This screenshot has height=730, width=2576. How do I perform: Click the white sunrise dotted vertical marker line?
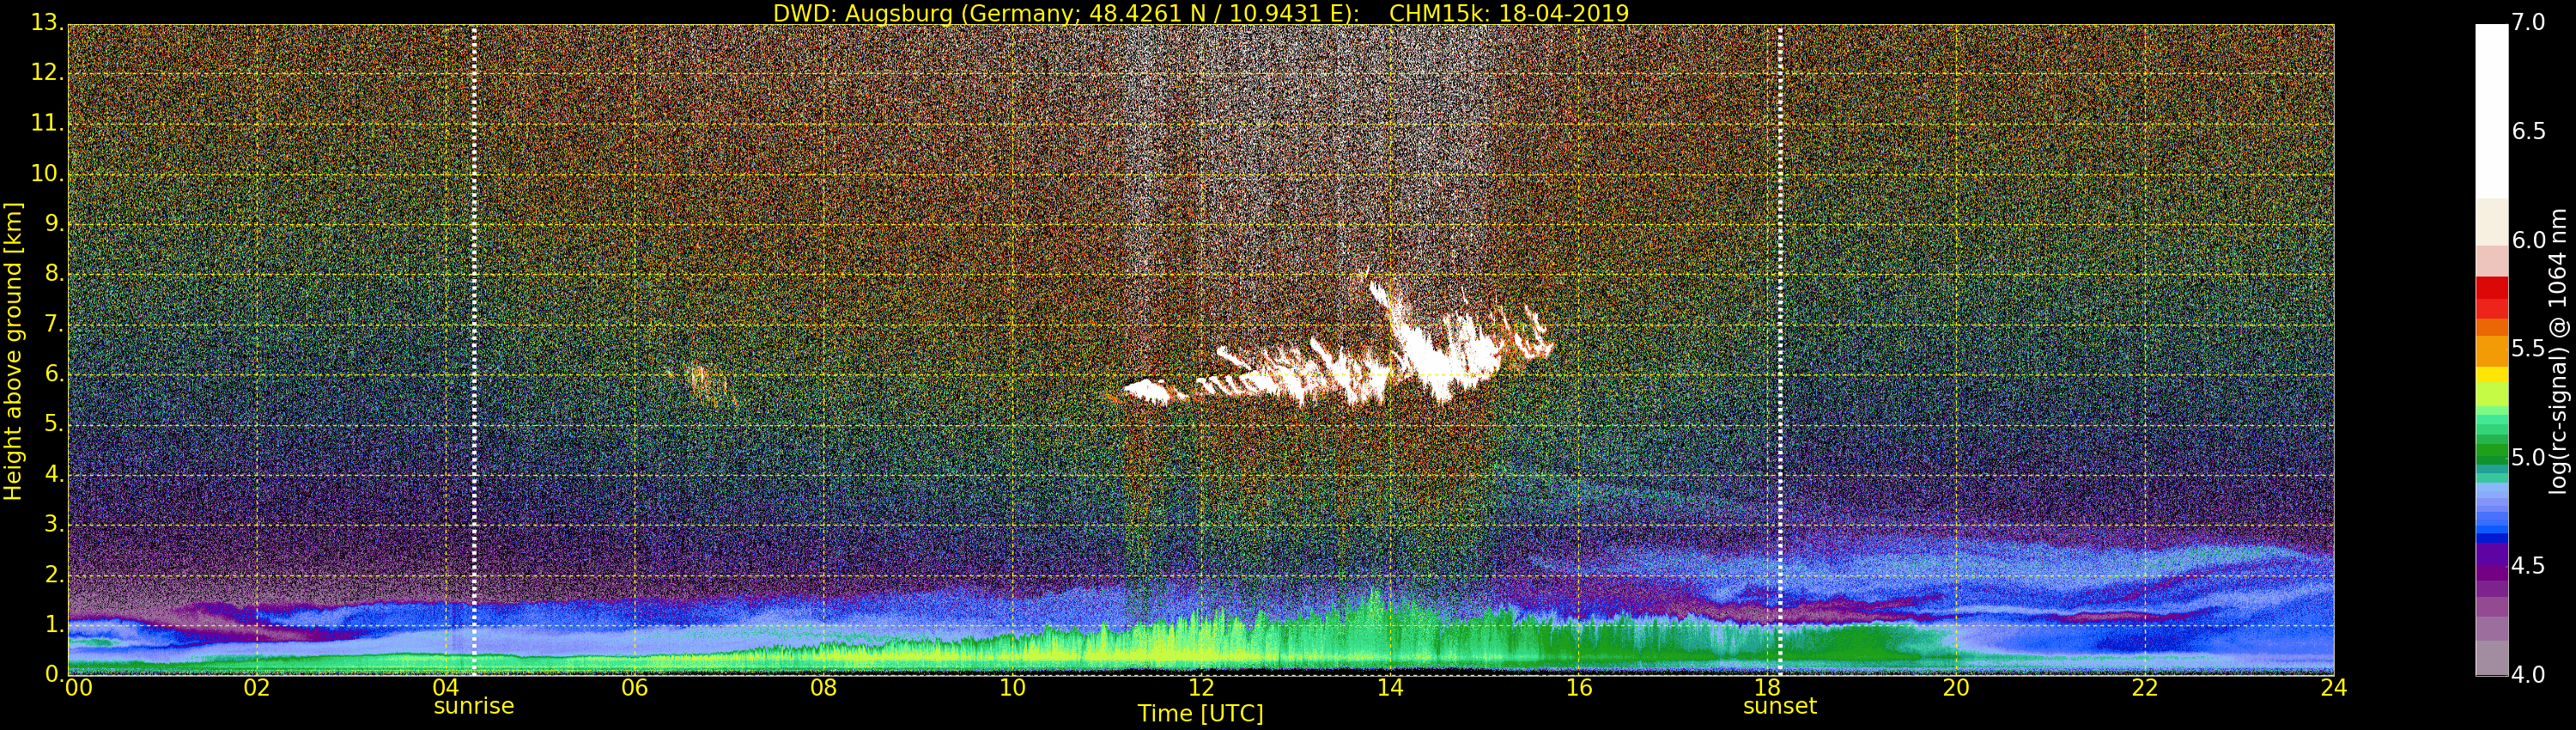473,350
